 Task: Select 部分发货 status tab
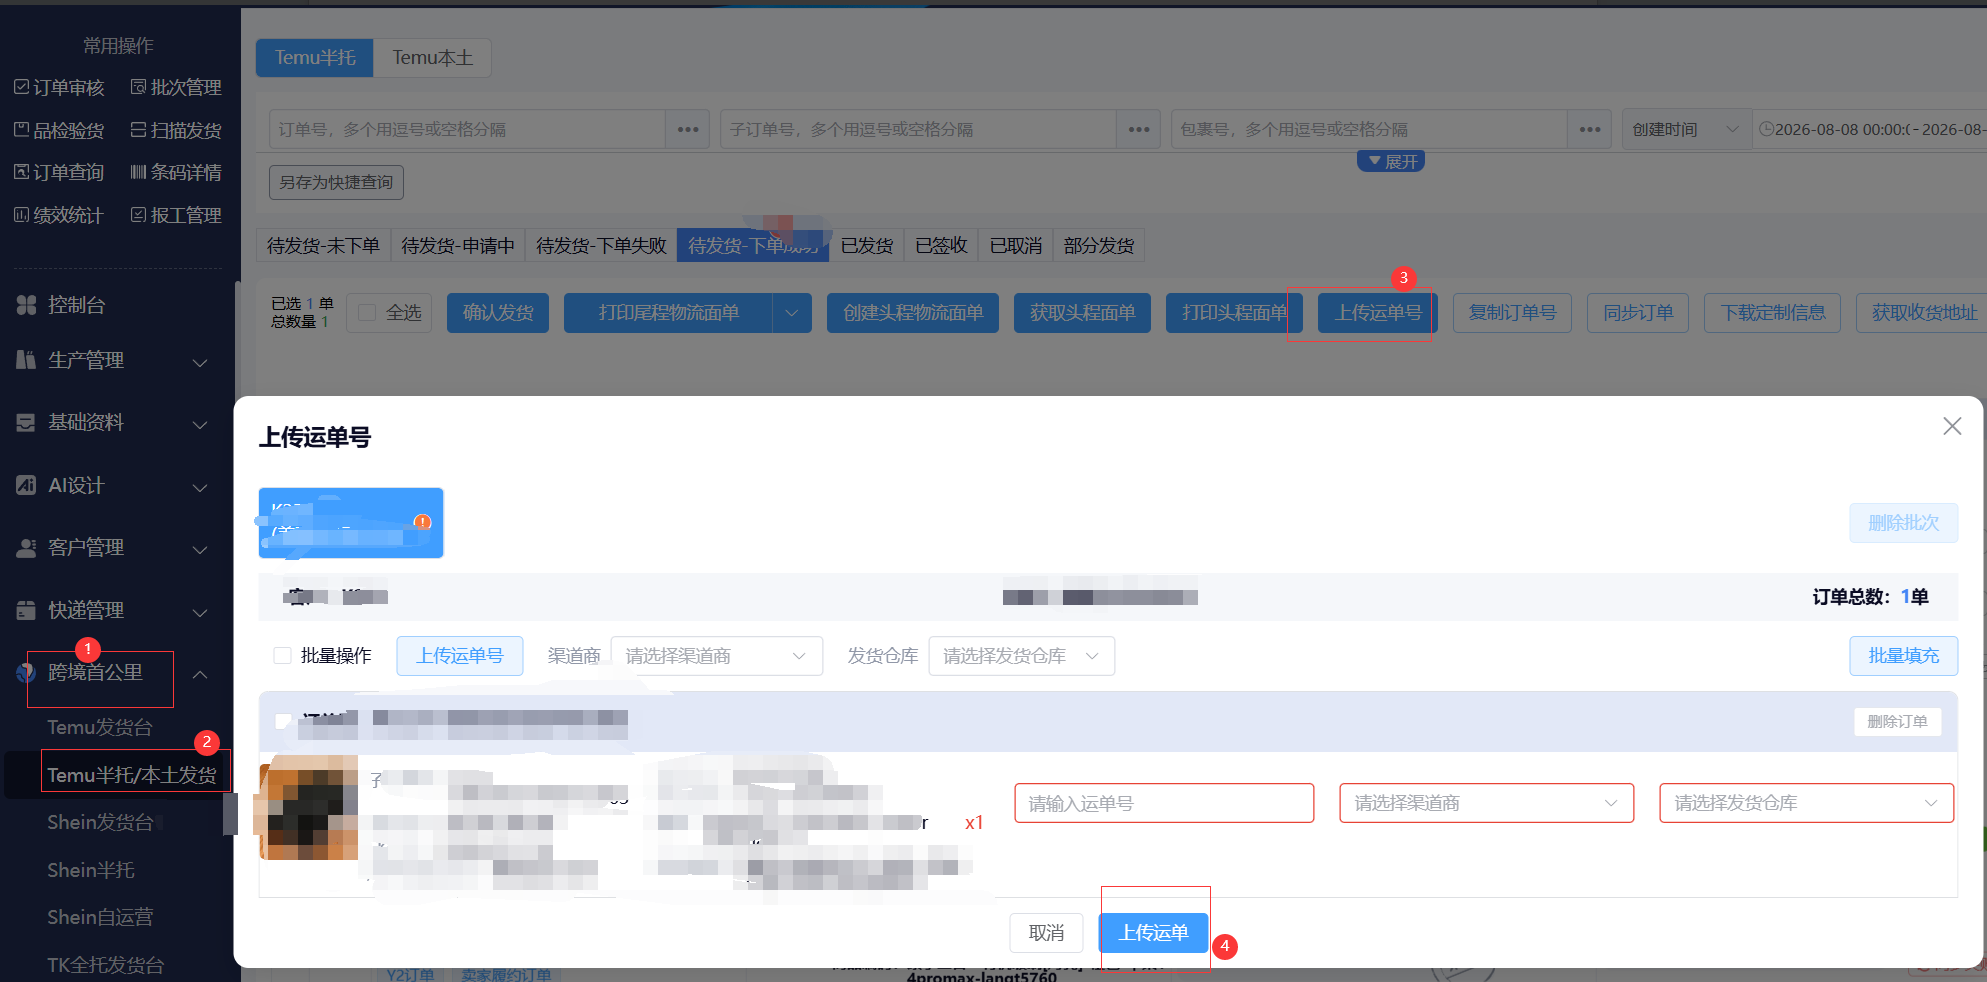(1099, 246)
